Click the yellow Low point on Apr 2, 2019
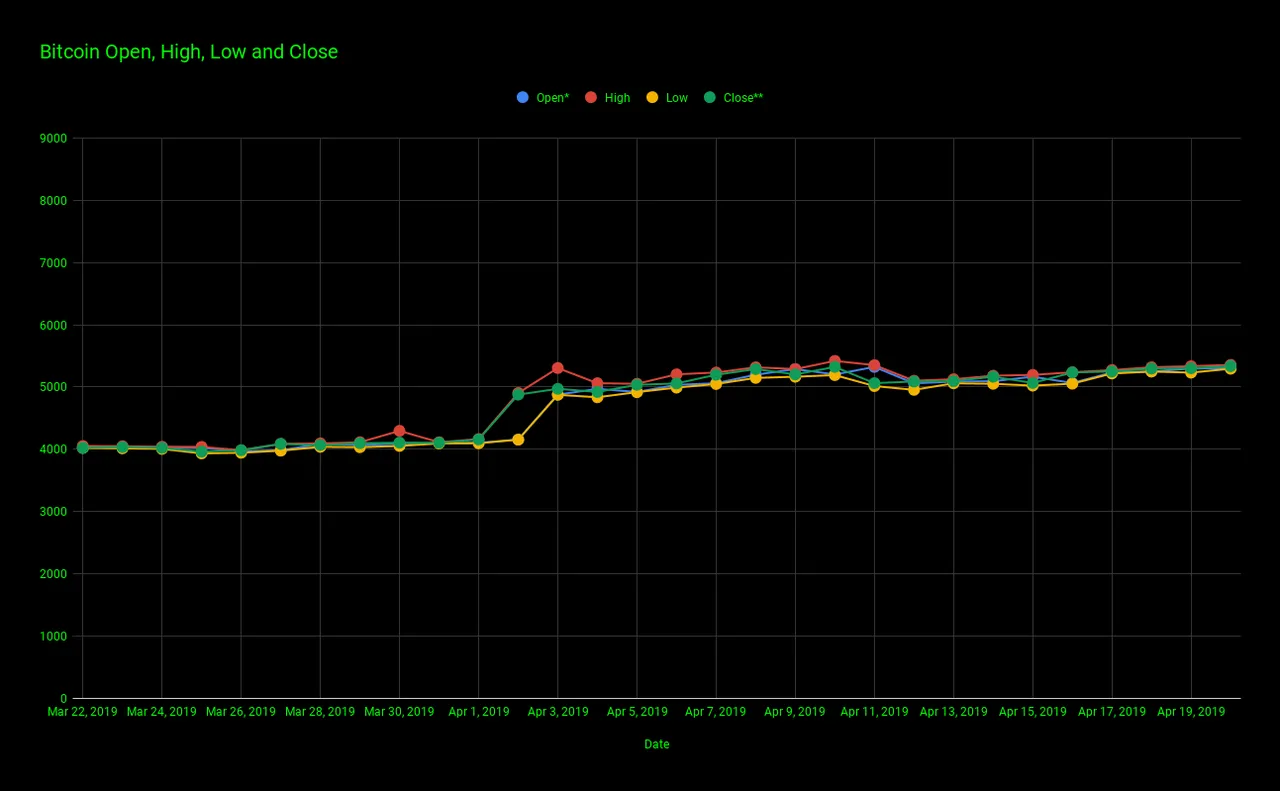Screen dimensions: 1280x791 518,439
